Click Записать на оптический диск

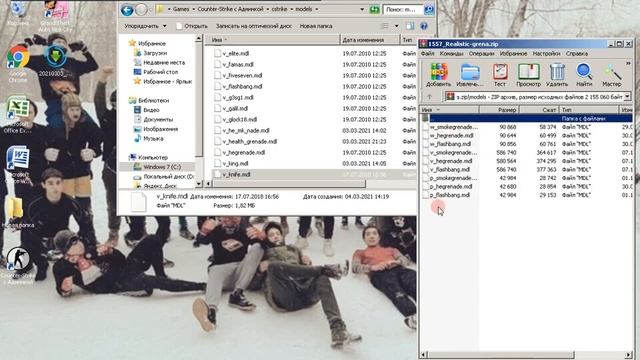point(253,26)
